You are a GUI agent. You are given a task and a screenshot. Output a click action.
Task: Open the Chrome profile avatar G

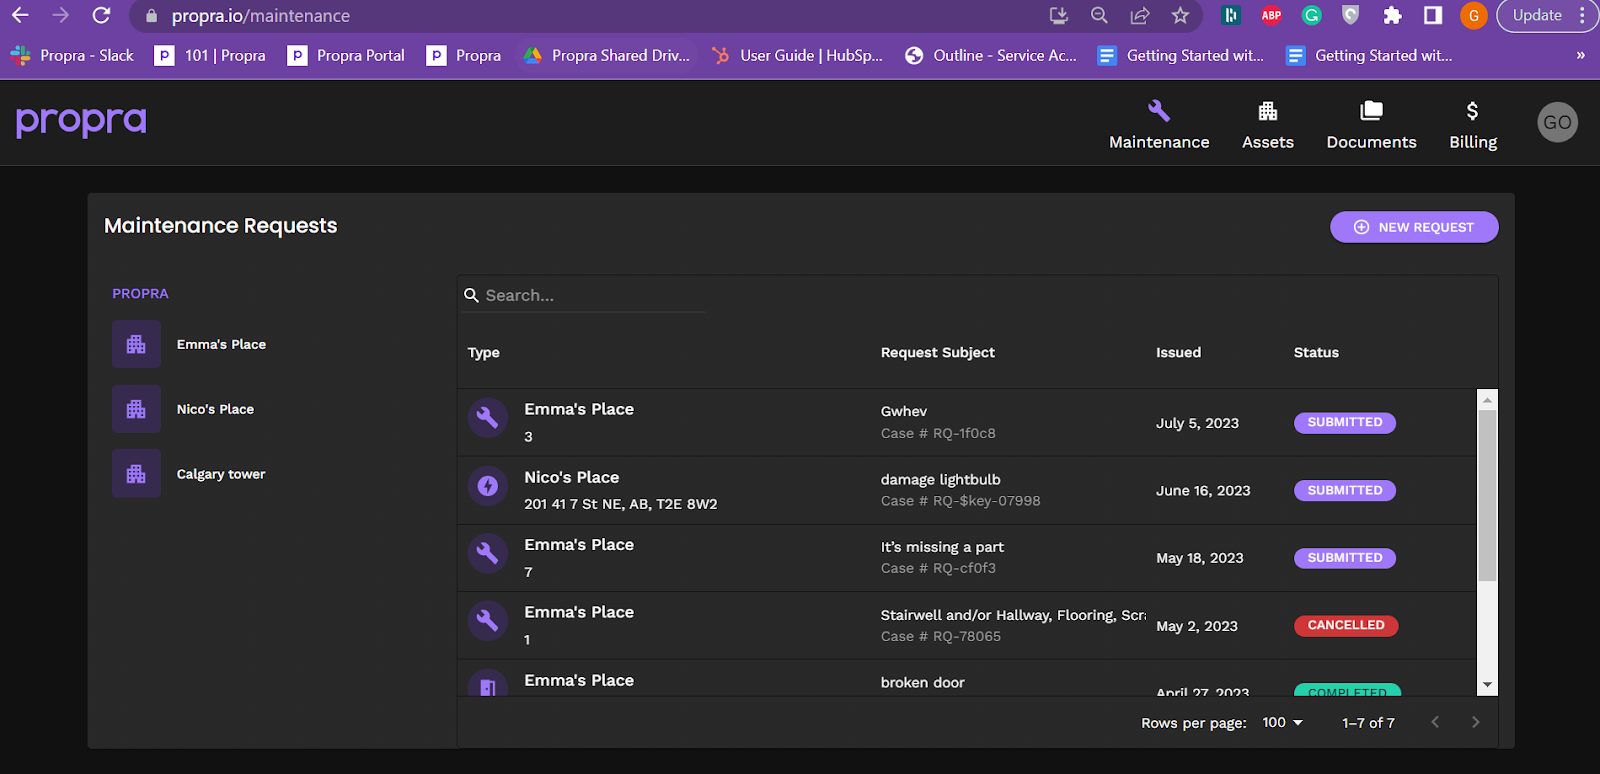tap(1473, 15)
